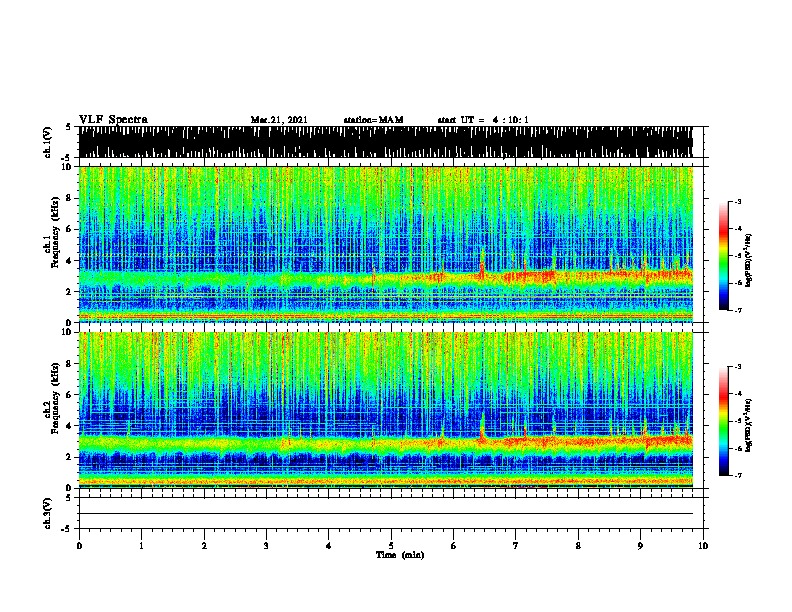Select the date text "Mar.21, 2021"
Screen dimensions: 792x612
point(279,120)
